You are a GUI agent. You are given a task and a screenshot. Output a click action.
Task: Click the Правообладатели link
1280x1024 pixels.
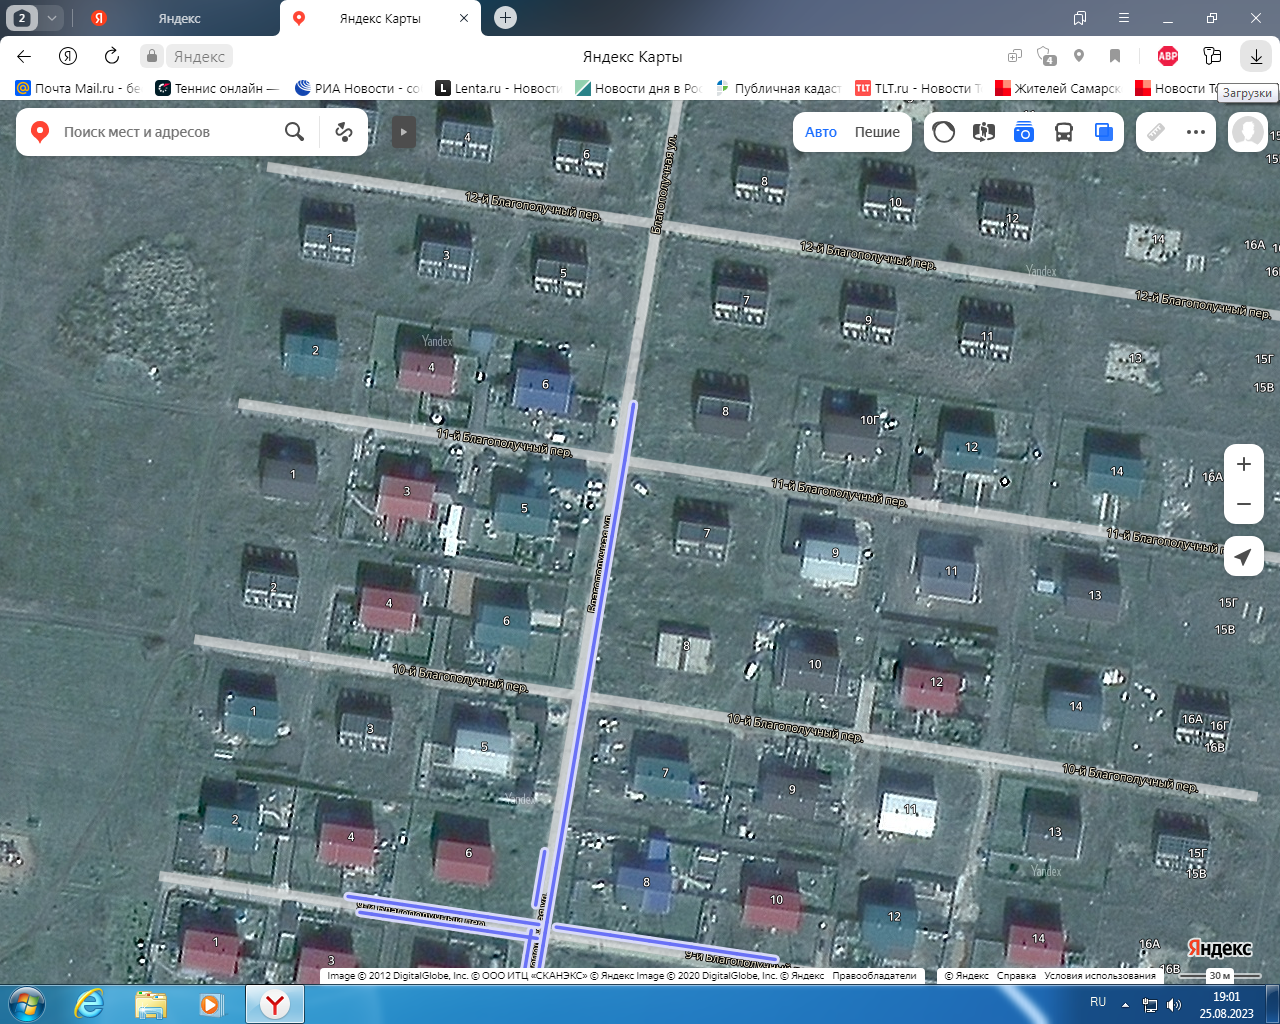[874, 976]
